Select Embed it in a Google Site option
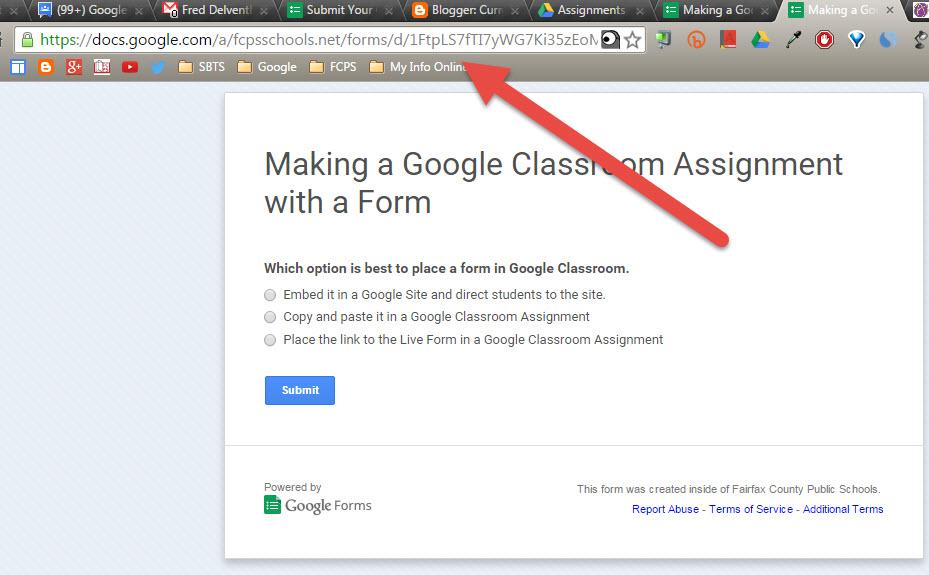The image size is (929, 575). [x=270, y=295]
